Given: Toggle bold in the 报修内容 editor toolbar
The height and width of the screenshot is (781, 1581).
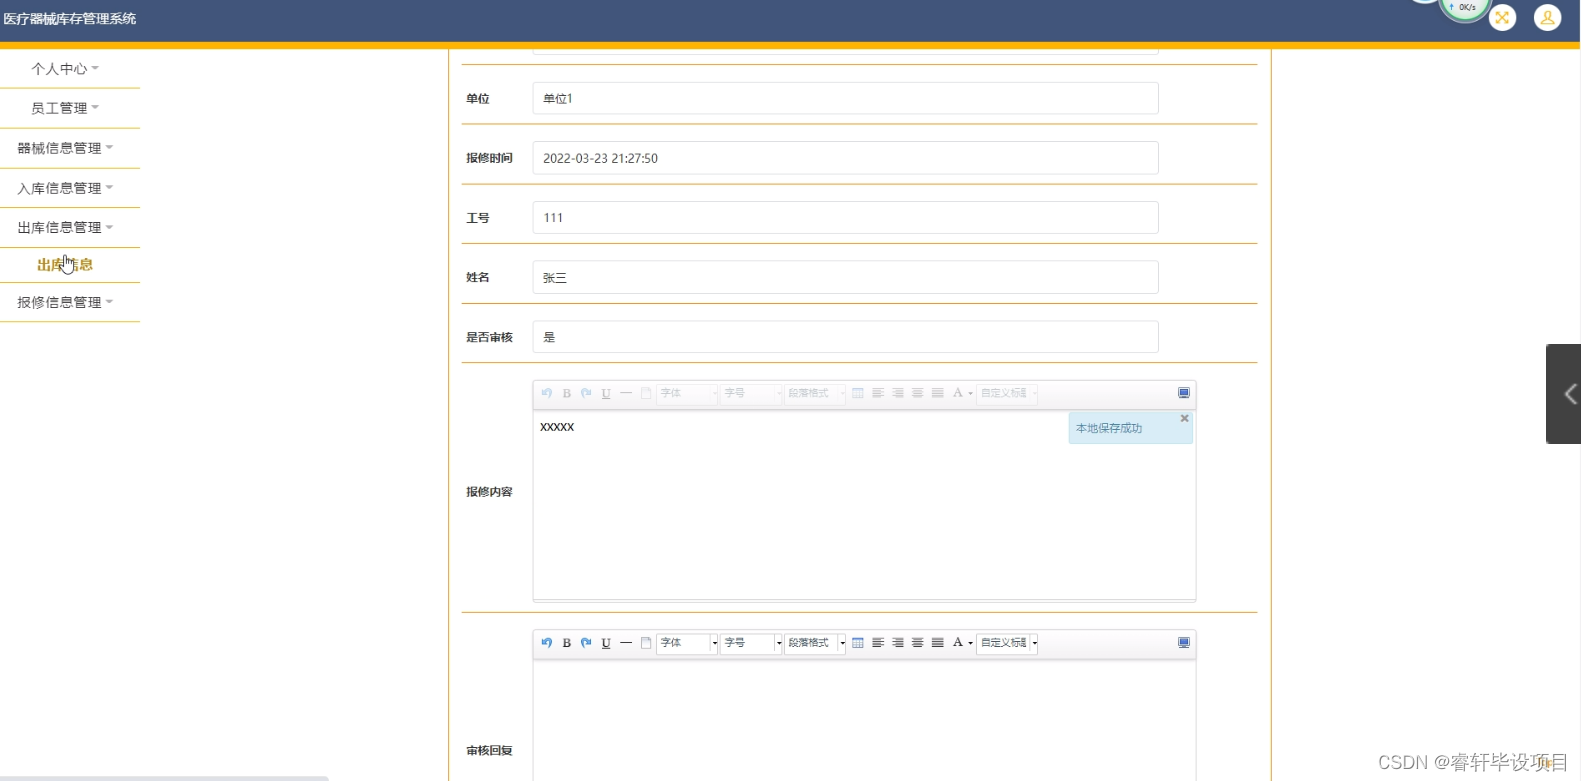Looking at the screenshot, I should click(x=566, y=393).
